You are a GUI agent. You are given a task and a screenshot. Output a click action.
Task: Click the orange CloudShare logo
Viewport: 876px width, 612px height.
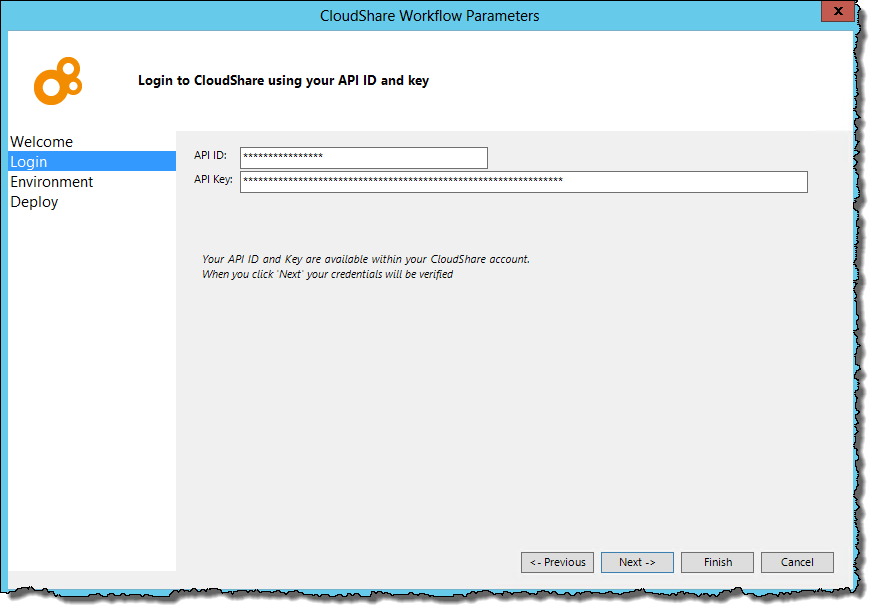(x=56, y=82)
